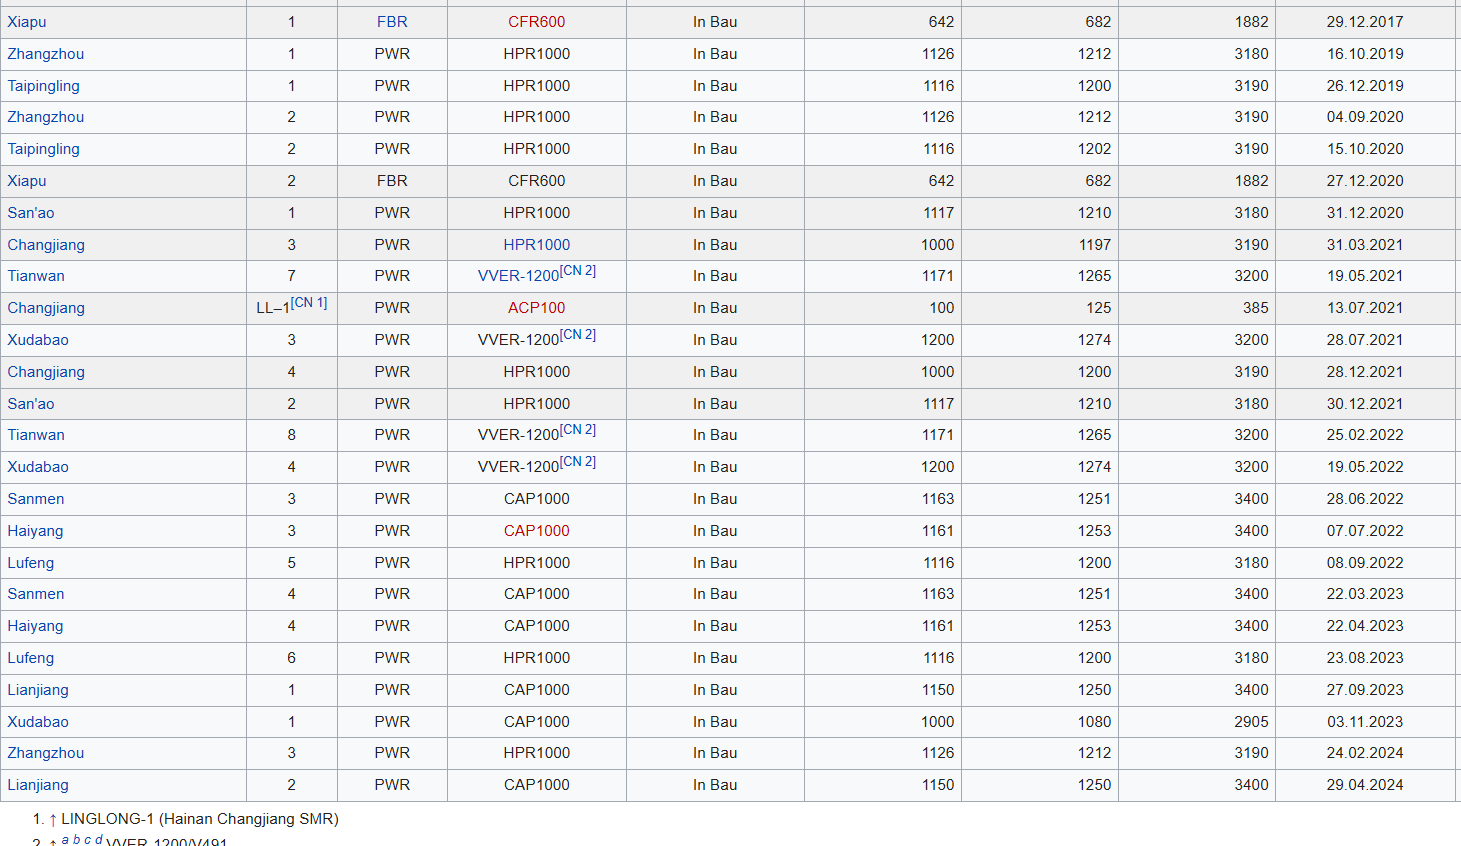
Task: Open the blue VVER-1200 link in the Tianwan 7 row
Action: pyautogui.click(x=518, y=277)
